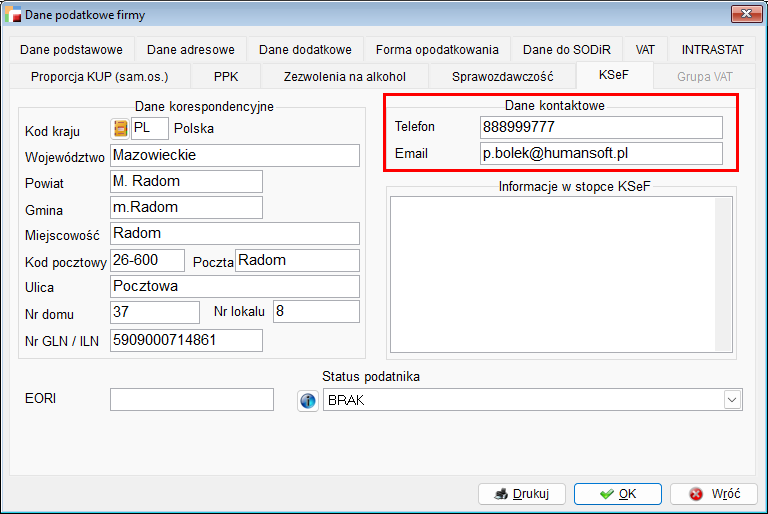The width and height of the screenshot is (768, 514).
Task: Click the Nr GLN / ILN field
Action: pyautogui.click(x=185, y=340)
